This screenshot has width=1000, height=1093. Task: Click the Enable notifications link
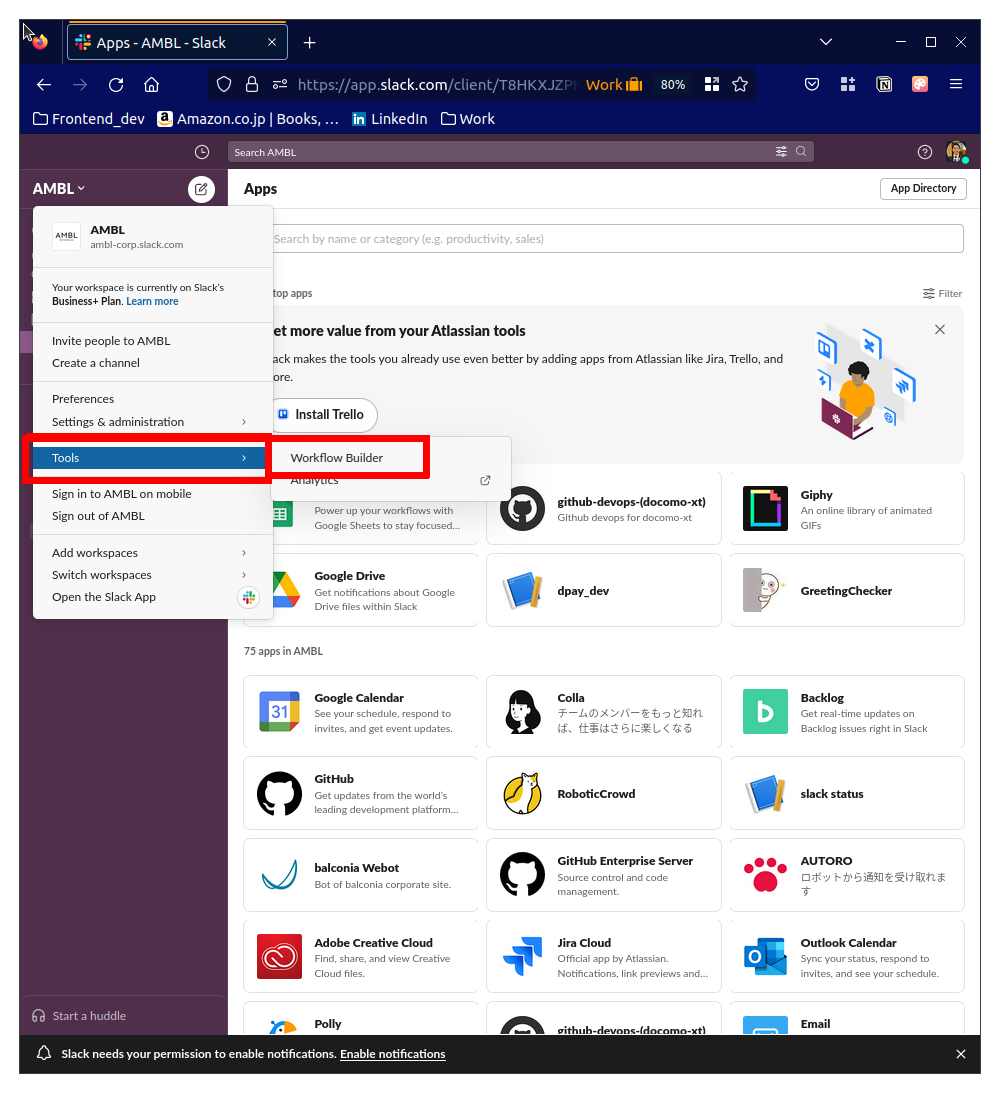(x=392, y=1054)
